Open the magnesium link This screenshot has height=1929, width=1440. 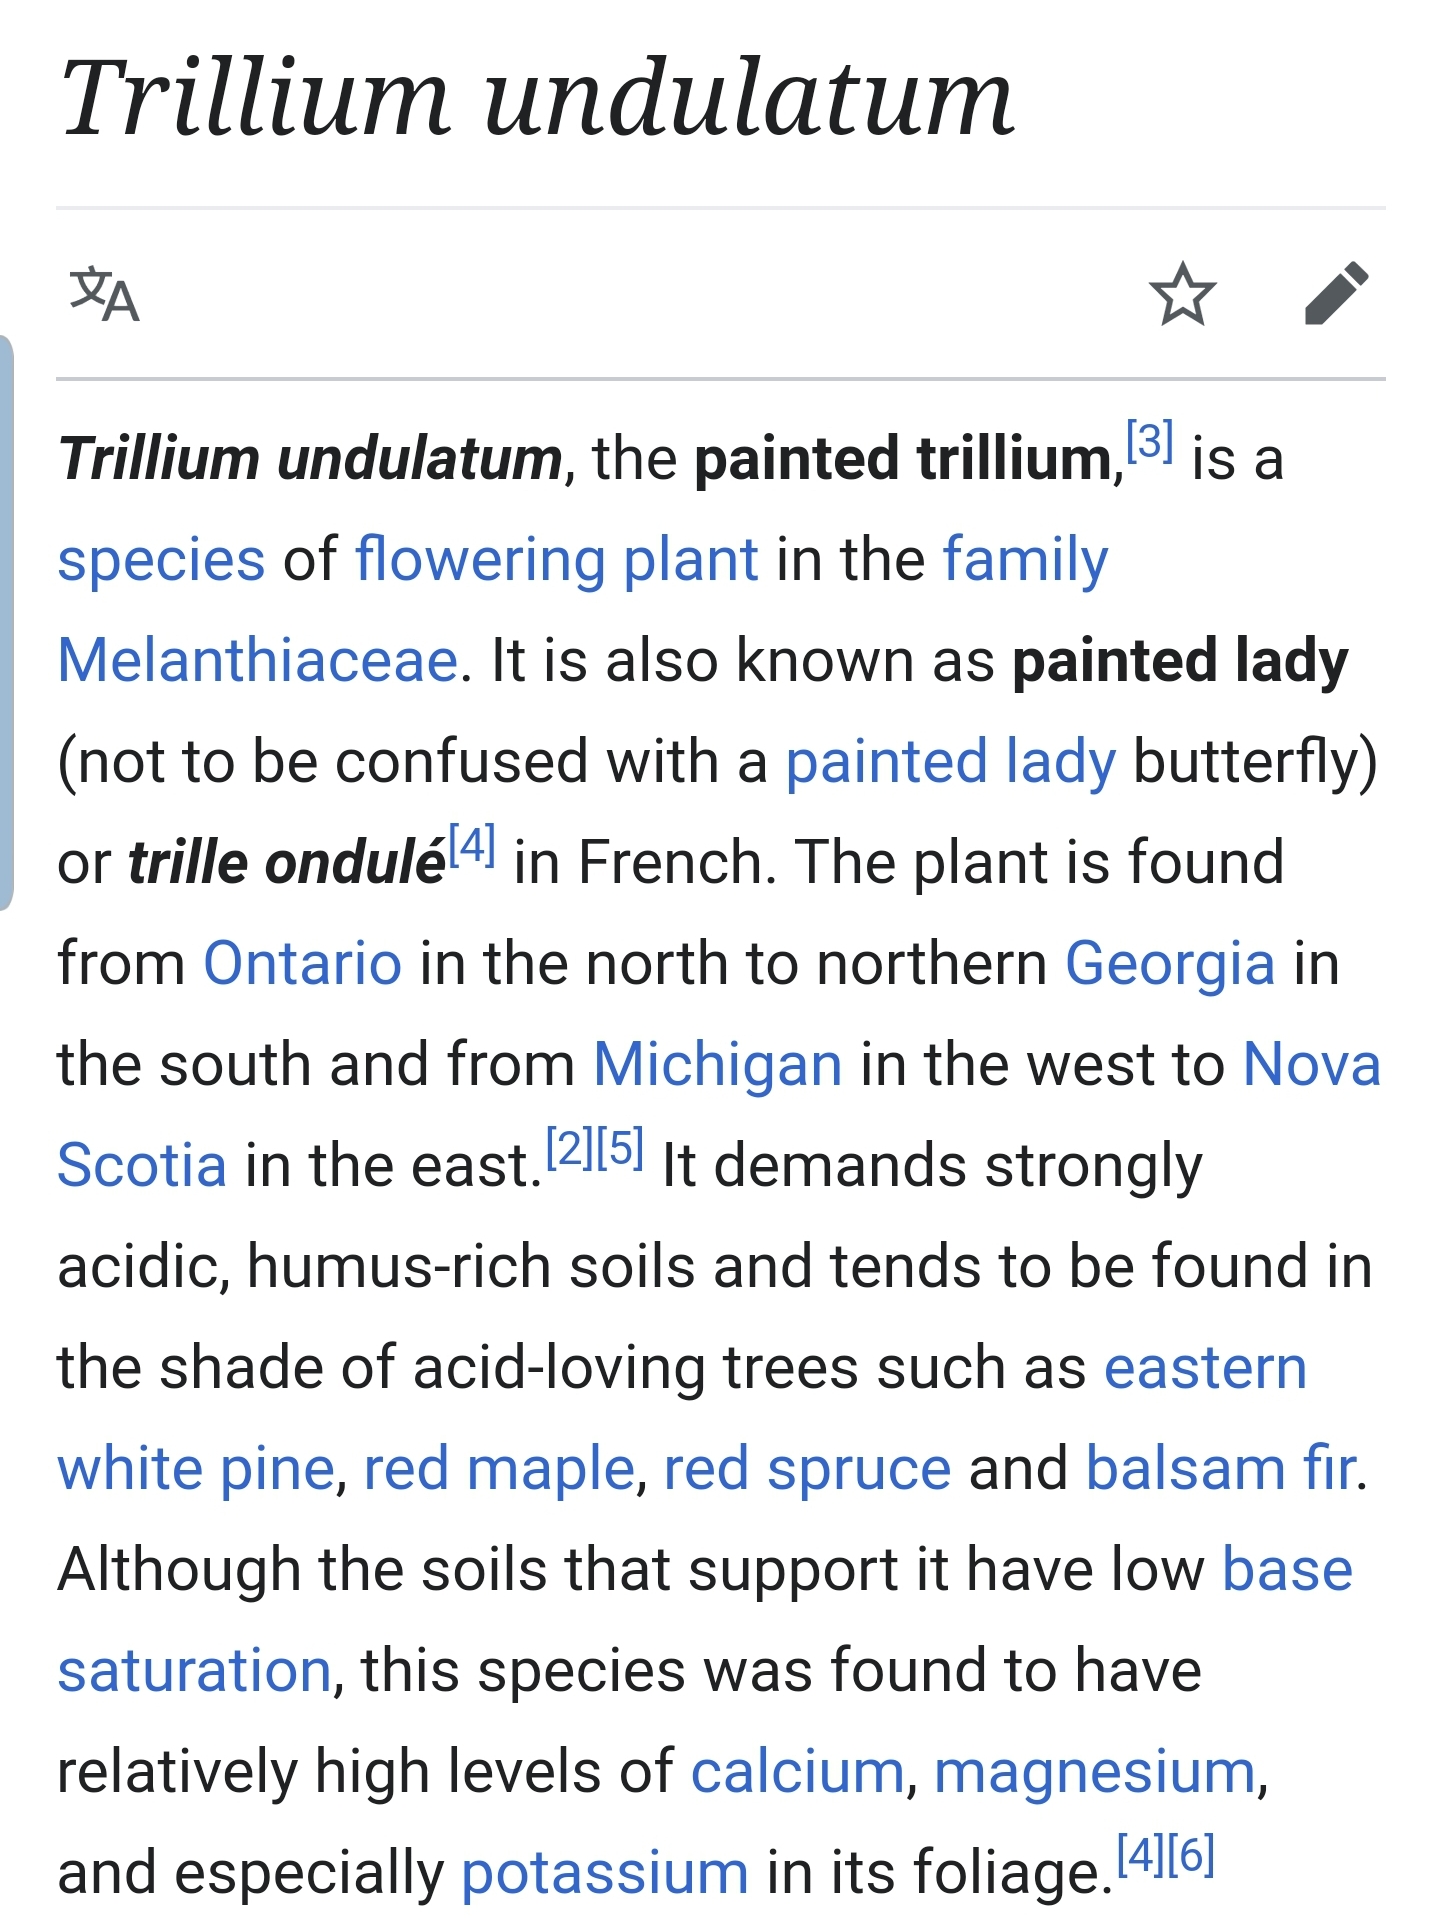pyautogui.click(x=1095, y=1772)
